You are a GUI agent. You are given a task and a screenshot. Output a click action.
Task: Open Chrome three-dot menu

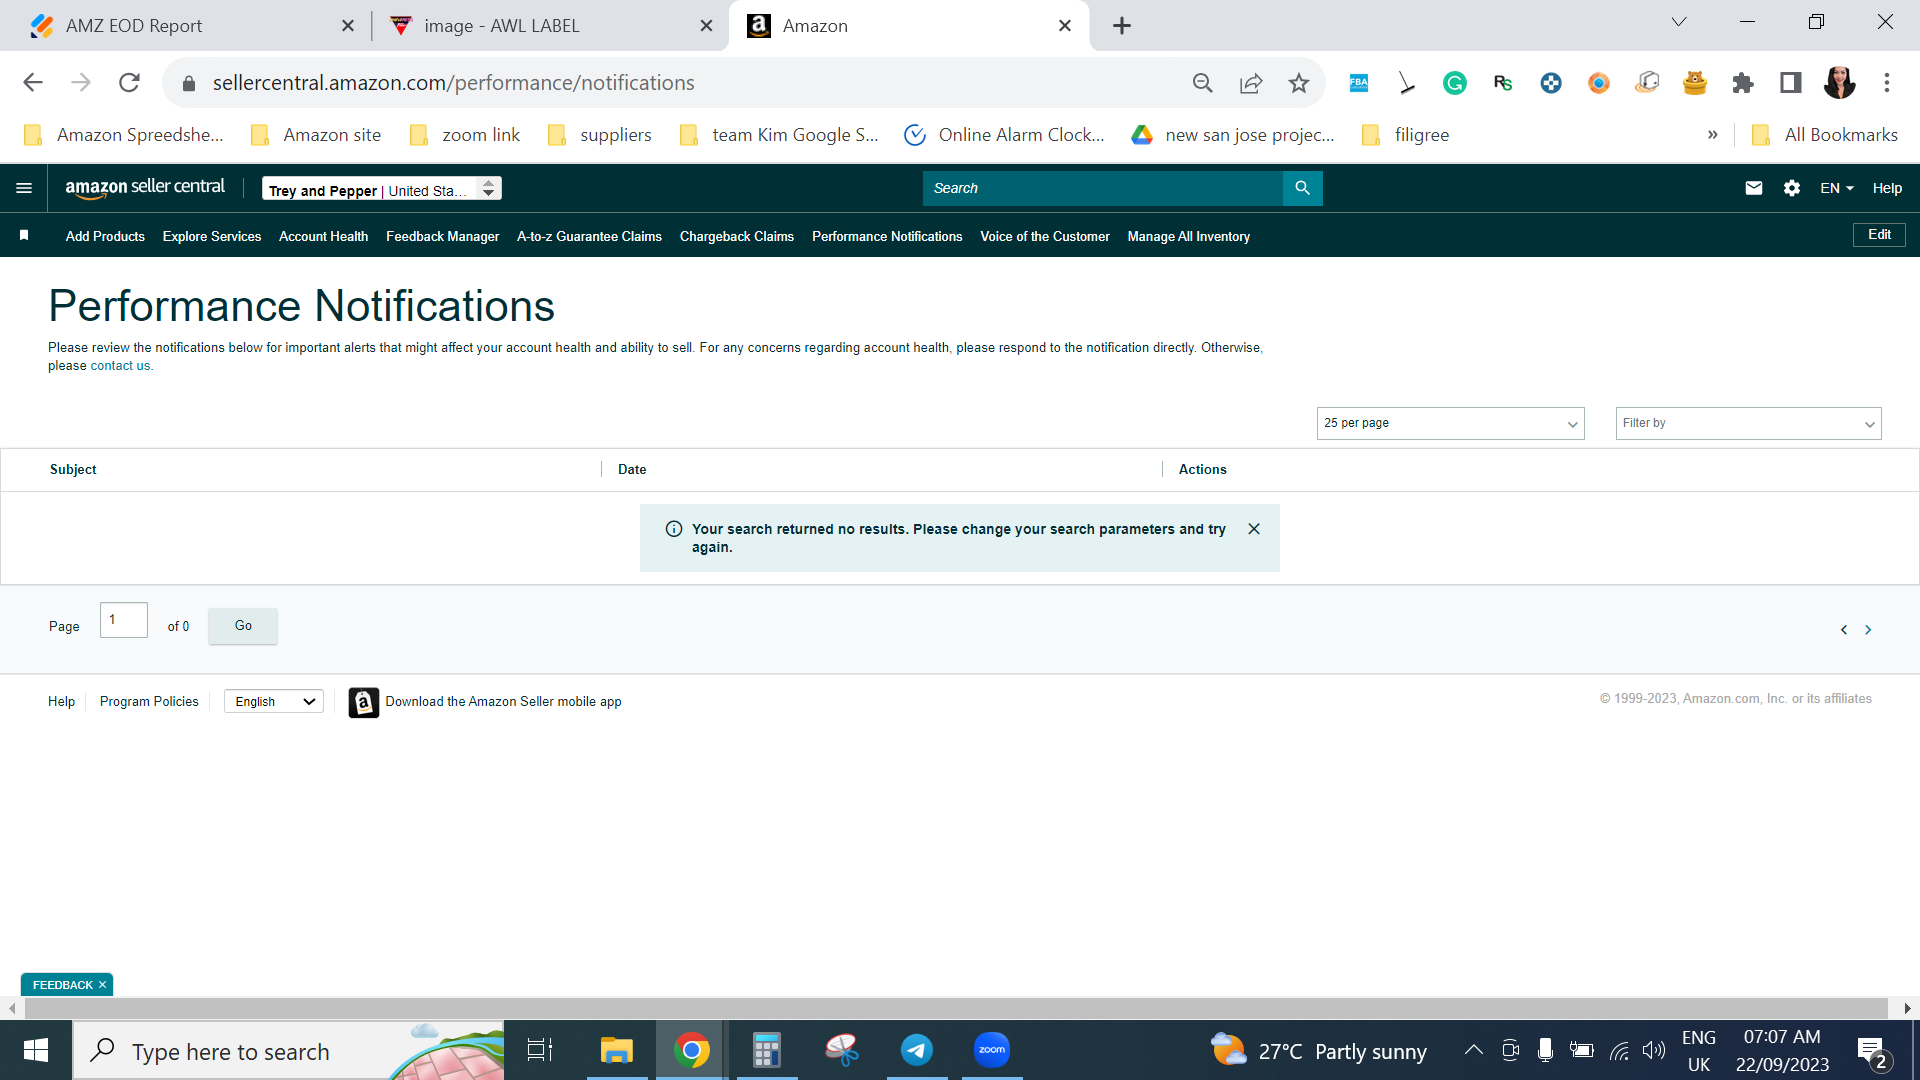pyautogui.click(x=1887, y=83)
